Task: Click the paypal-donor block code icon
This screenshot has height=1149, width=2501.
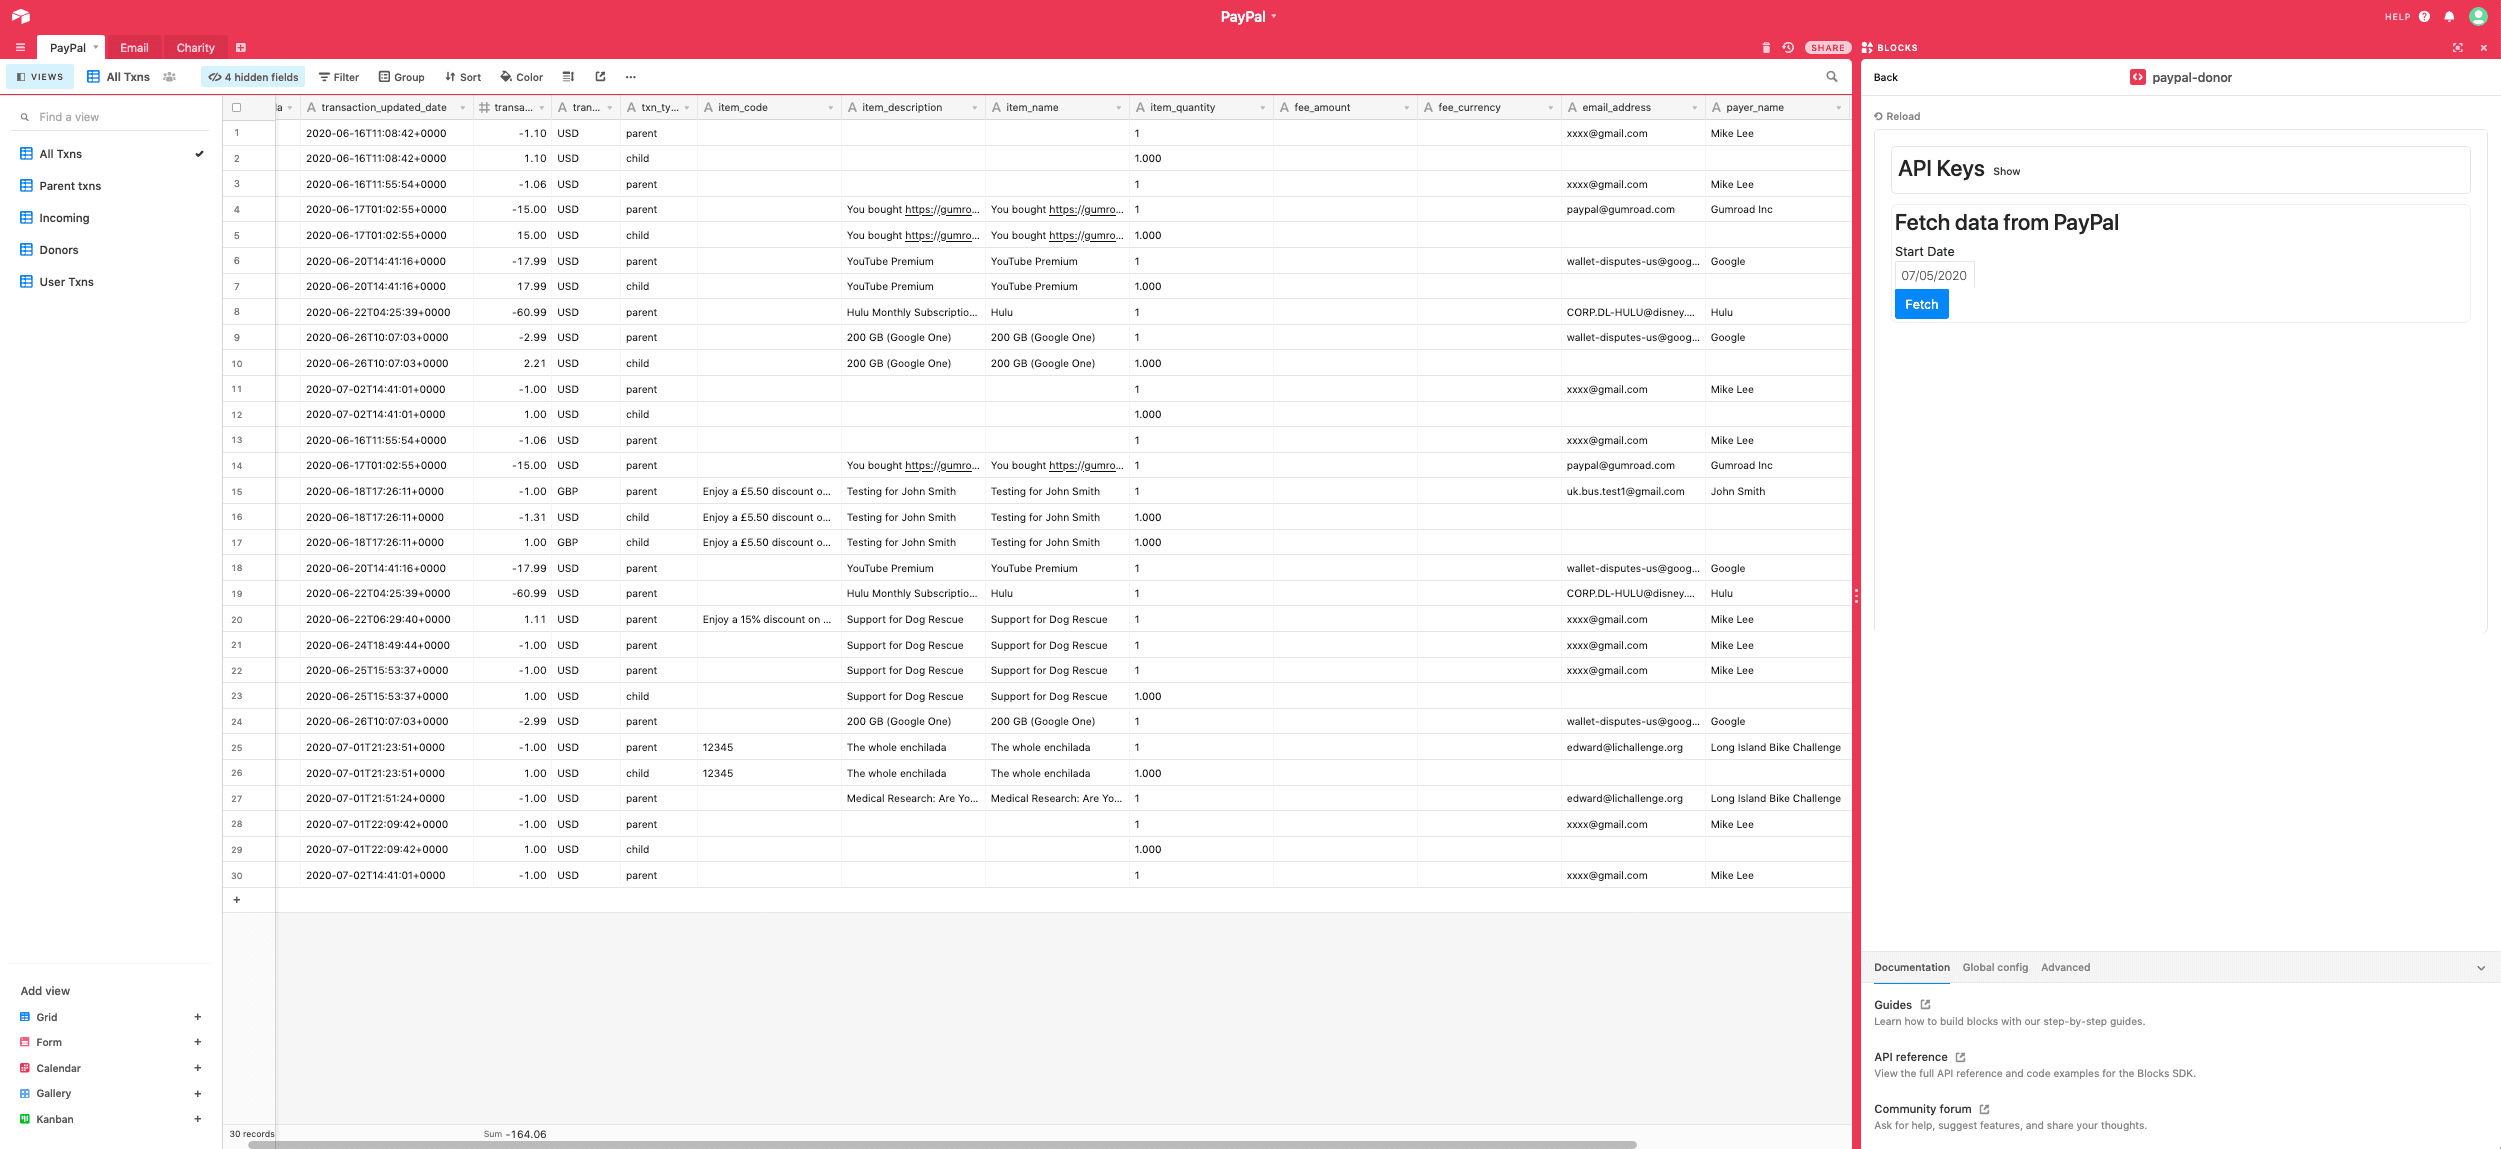Action: (2137, 77)
